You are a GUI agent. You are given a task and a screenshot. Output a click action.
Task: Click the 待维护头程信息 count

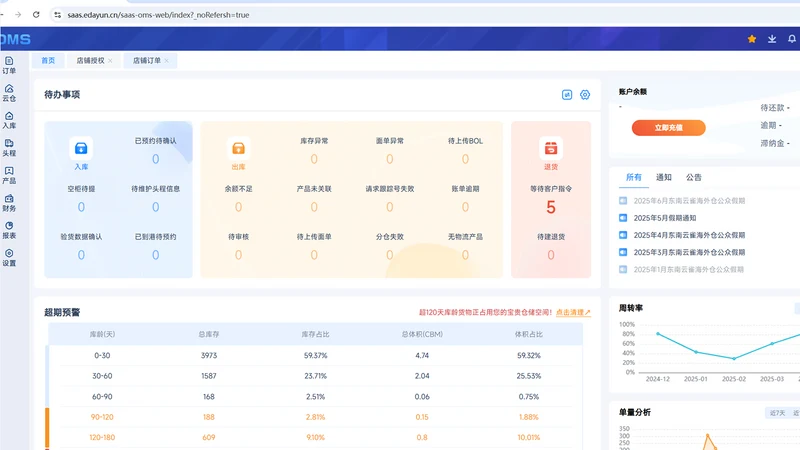[x=156, y=207]
